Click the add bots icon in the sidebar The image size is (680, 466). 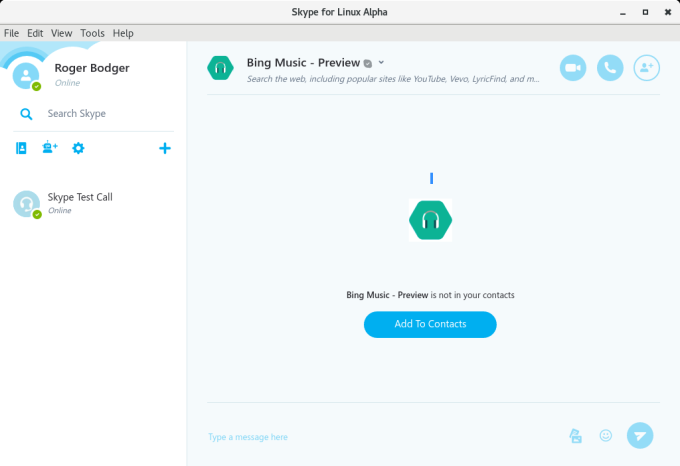[49, 148]
